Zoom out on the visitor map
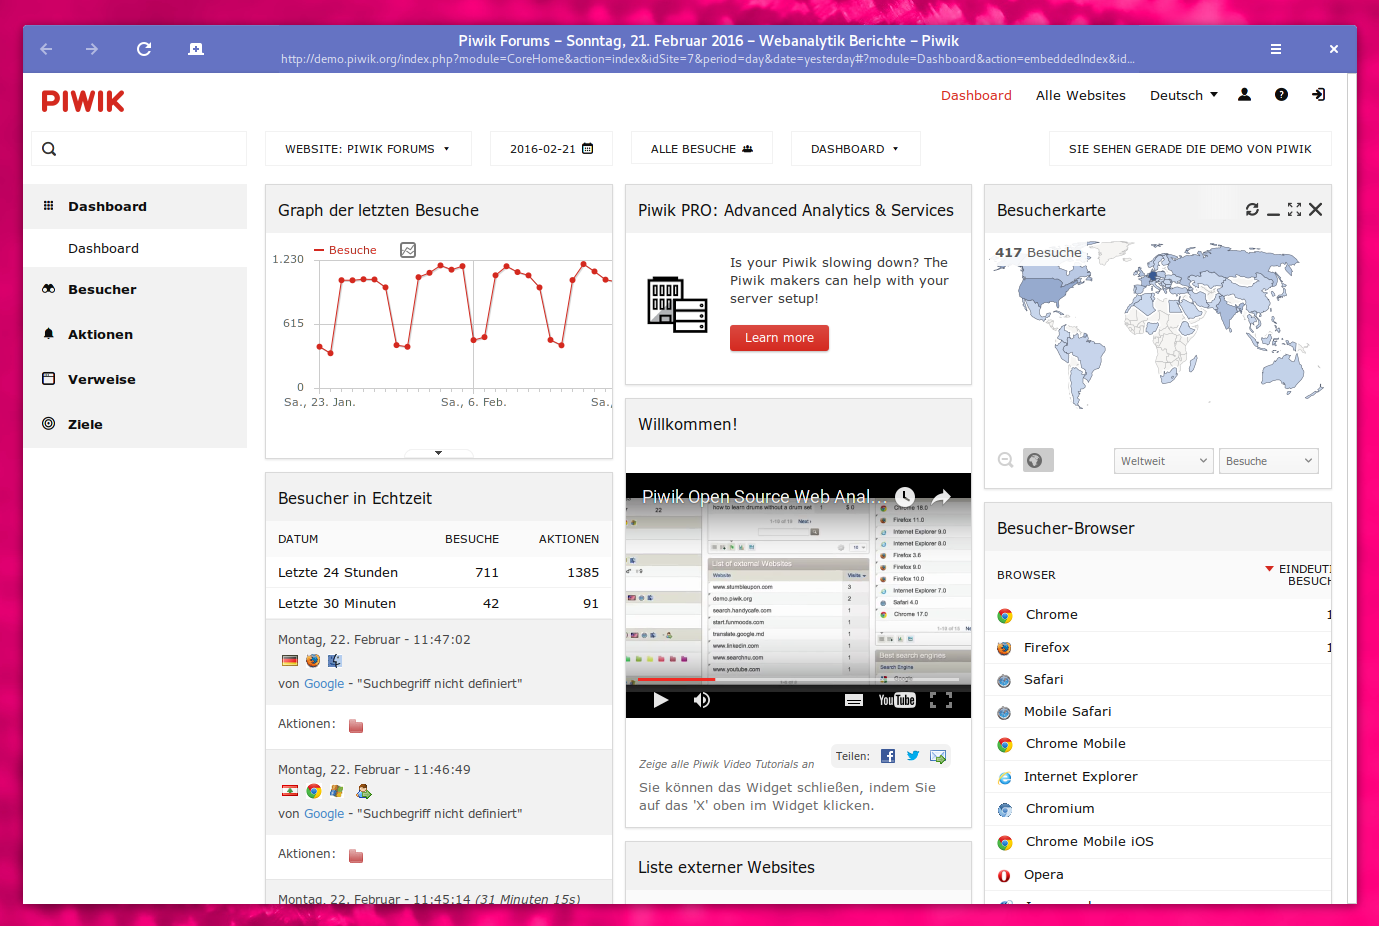The image size is (1379, 926). pos(1006,460)
